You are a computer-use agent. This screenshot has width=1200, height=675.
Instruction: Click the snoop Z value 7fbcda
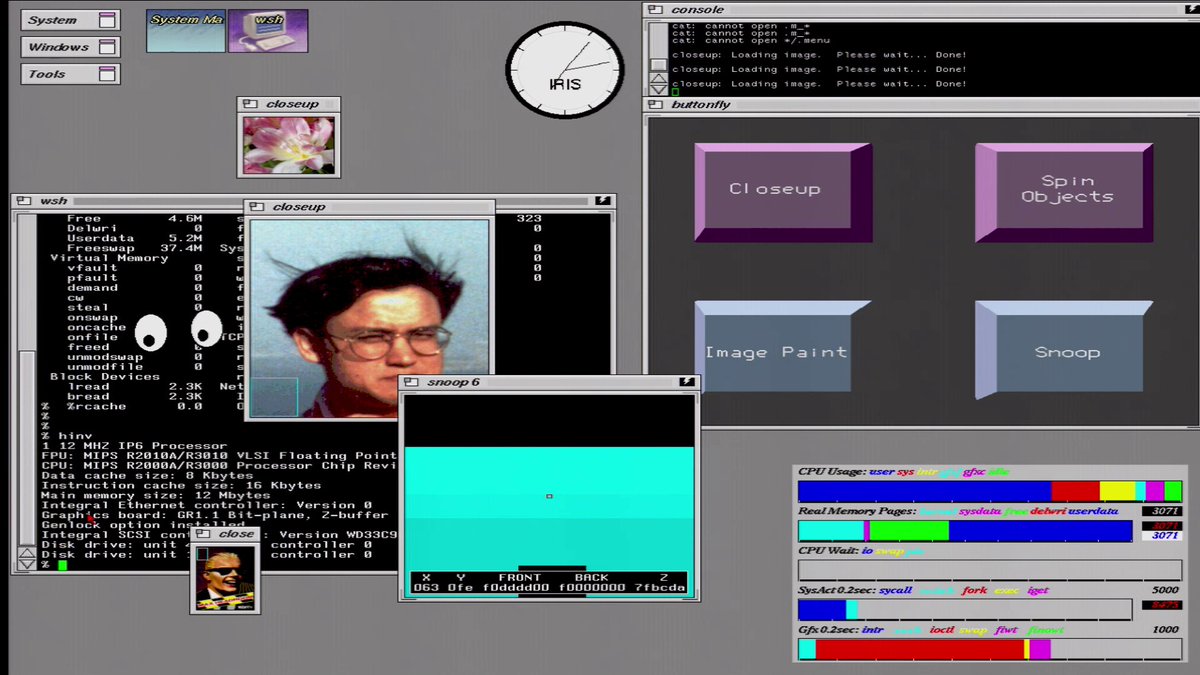coord(660,588)
